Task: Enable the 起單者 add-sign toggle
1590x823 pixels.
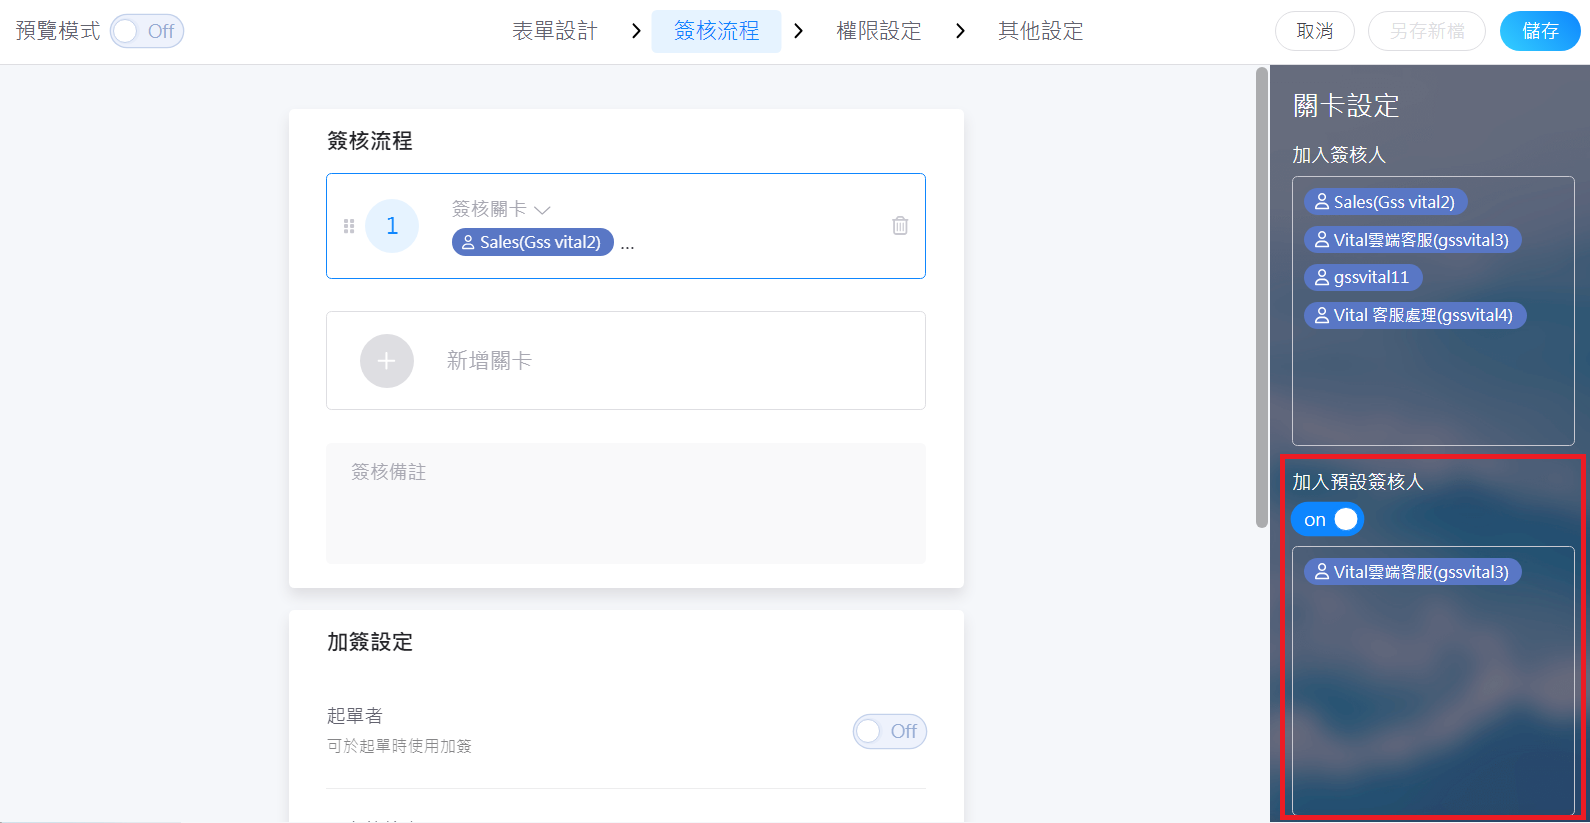Action: pos(889,731)
